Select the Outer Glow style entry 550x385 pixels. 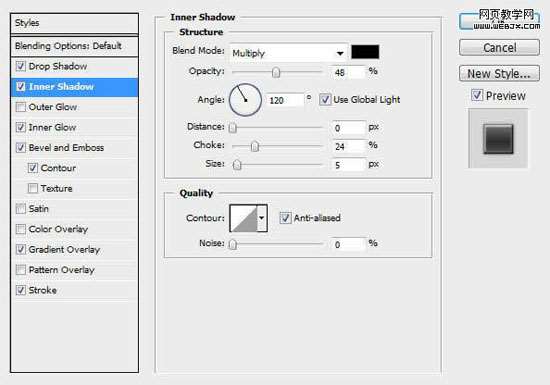[x=74, y=107]
